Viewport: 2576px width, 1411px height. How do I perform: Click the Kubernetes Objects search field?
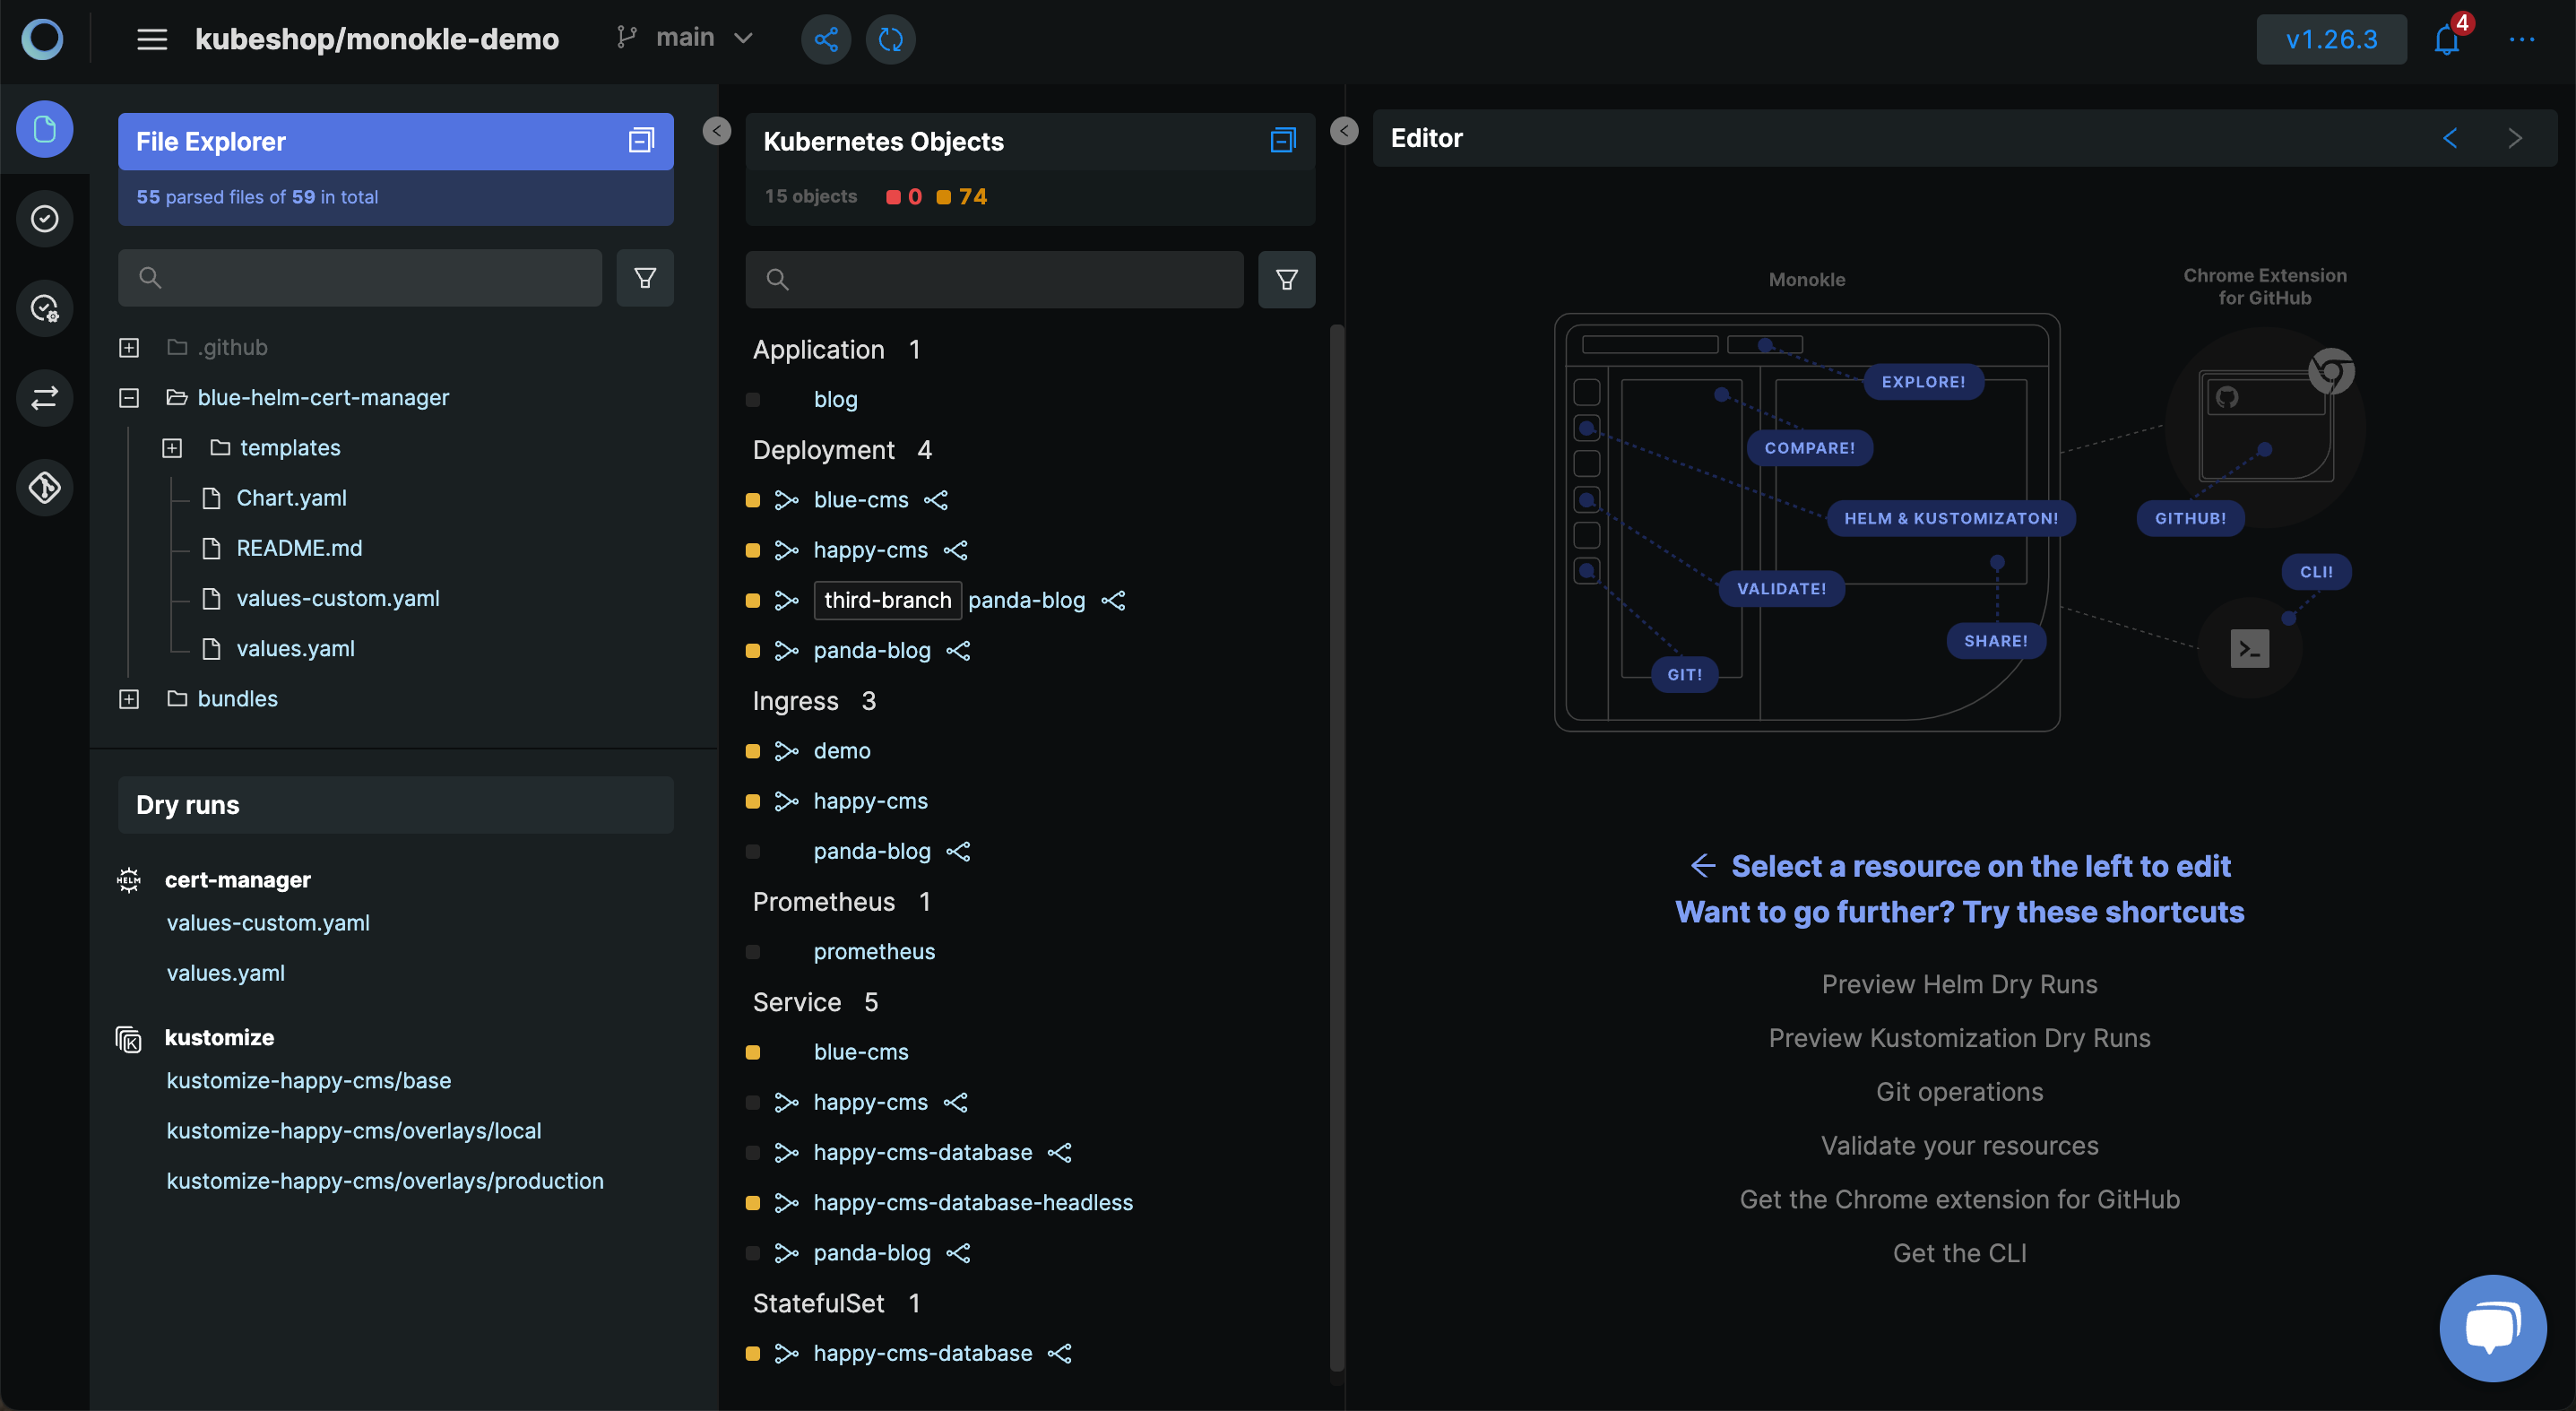(x=994, y=279)
